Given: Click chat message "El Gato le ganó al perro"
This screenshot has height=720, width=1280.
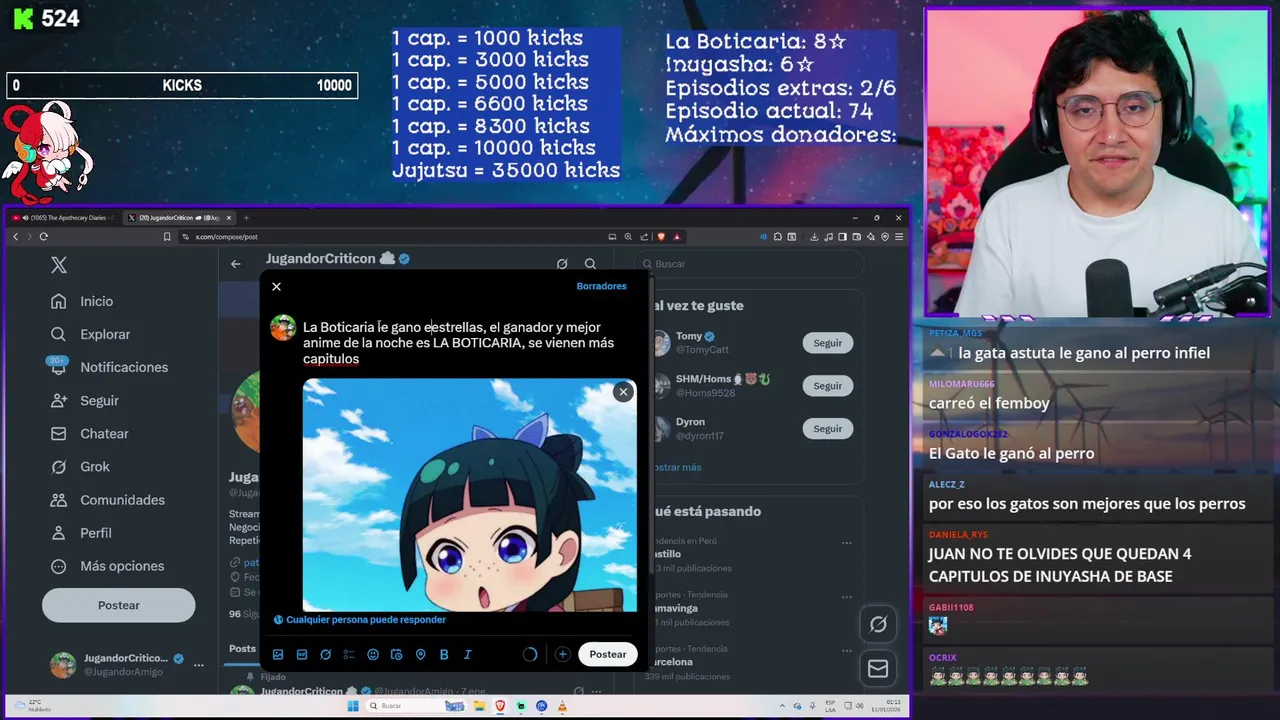Looking at the screenshot, I should coord(1011,453).
